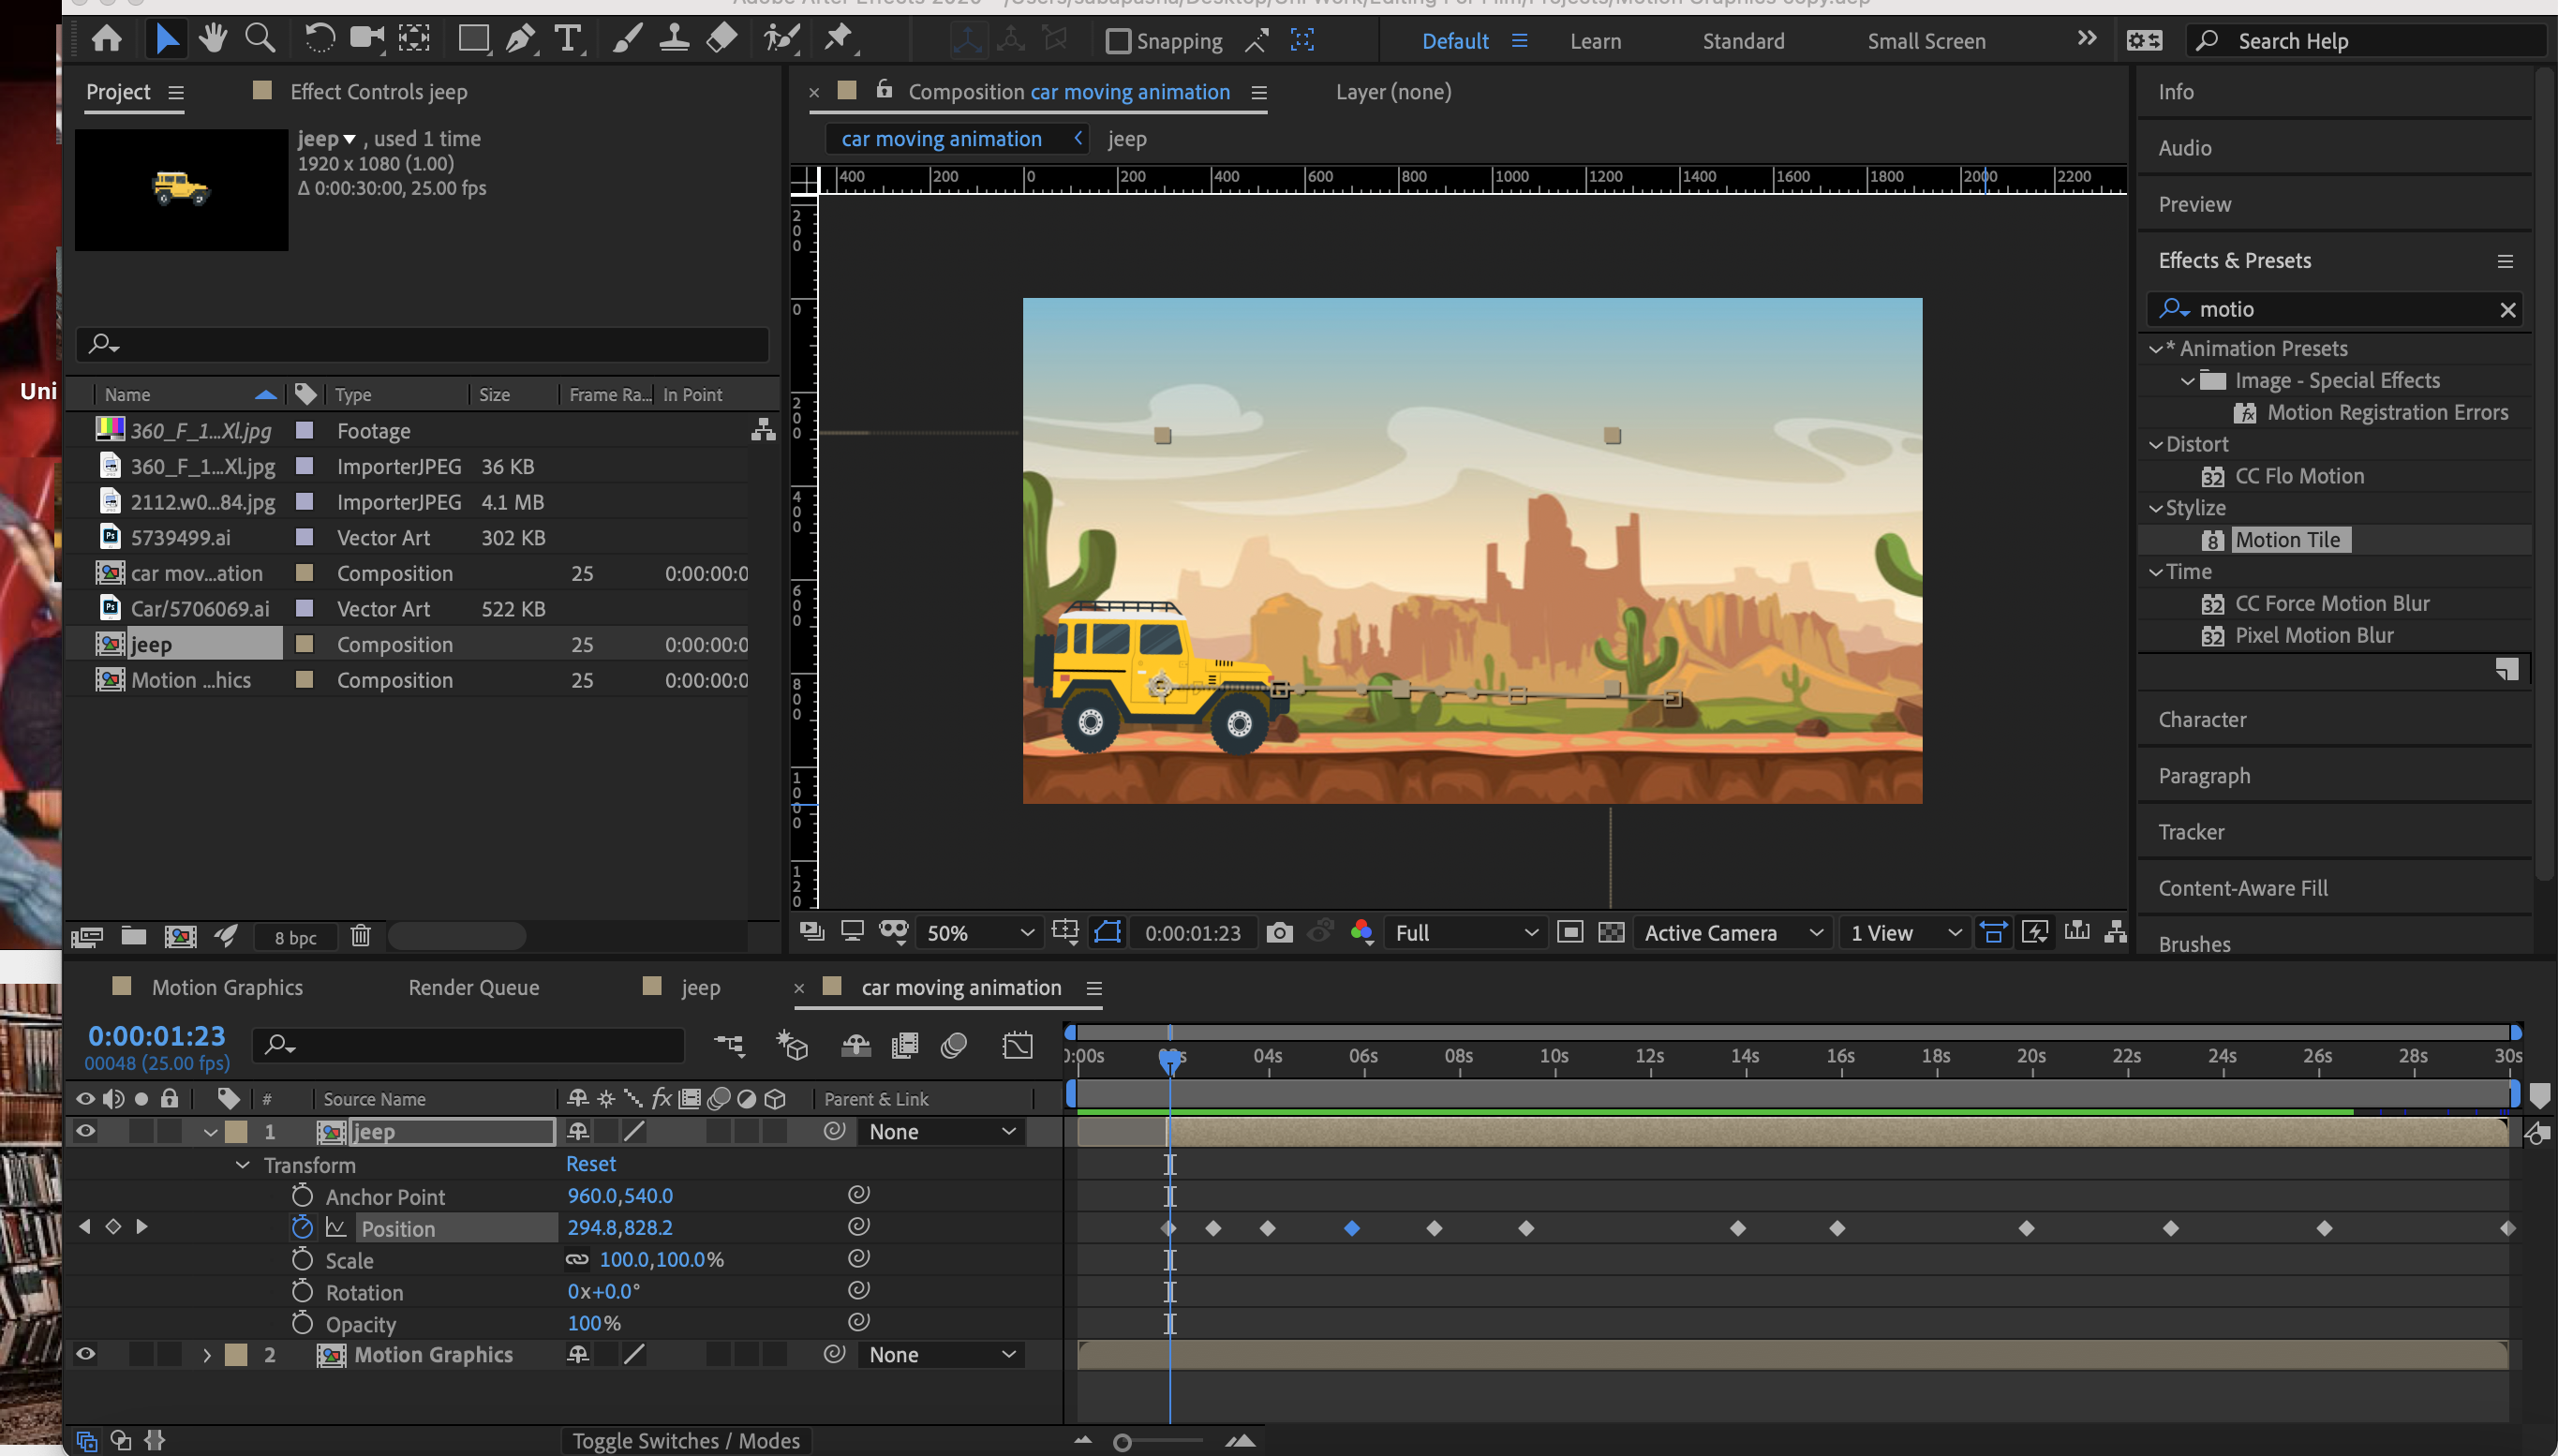2558x1456 pixels.
Task: Delete selected item with trash icon
Action: pyautogui.click(x=360, y=936)
